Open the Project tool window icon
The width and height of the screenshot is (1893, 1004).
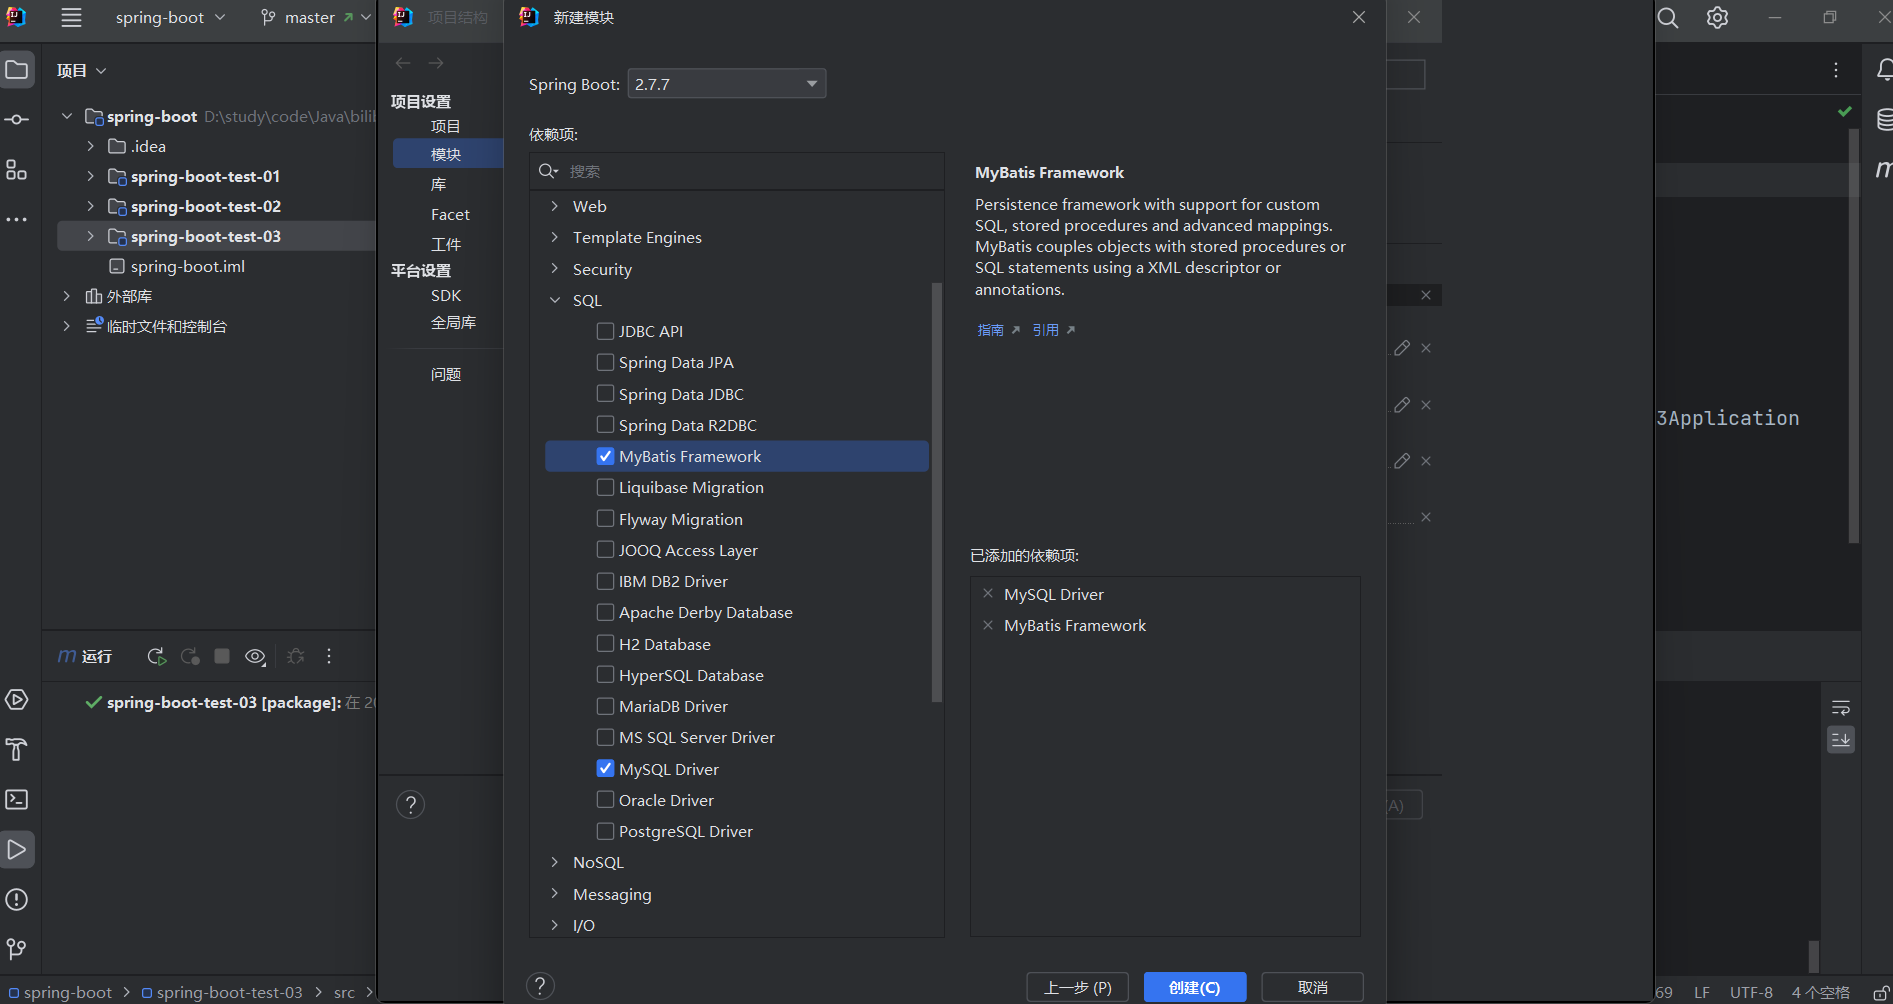(x=17, y=69)
